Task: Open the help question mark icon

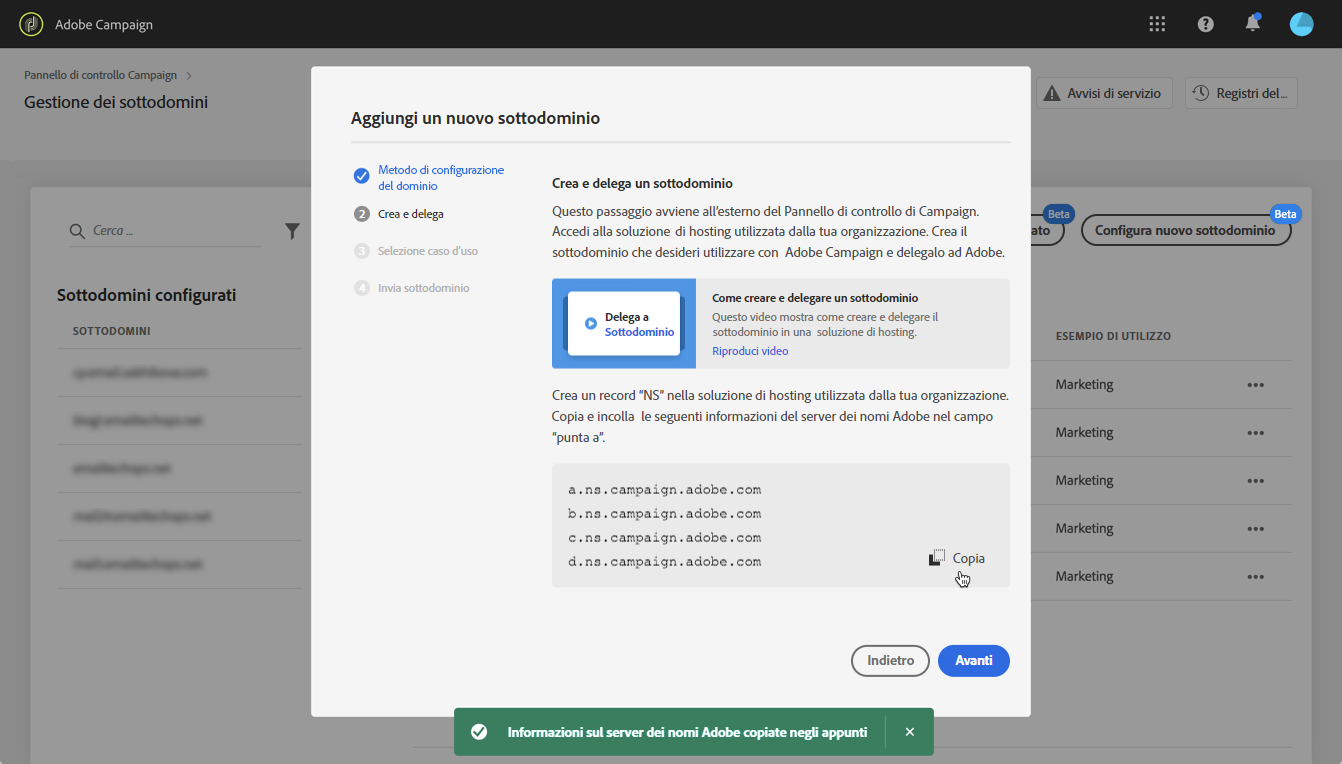Action: [1206, 24]
